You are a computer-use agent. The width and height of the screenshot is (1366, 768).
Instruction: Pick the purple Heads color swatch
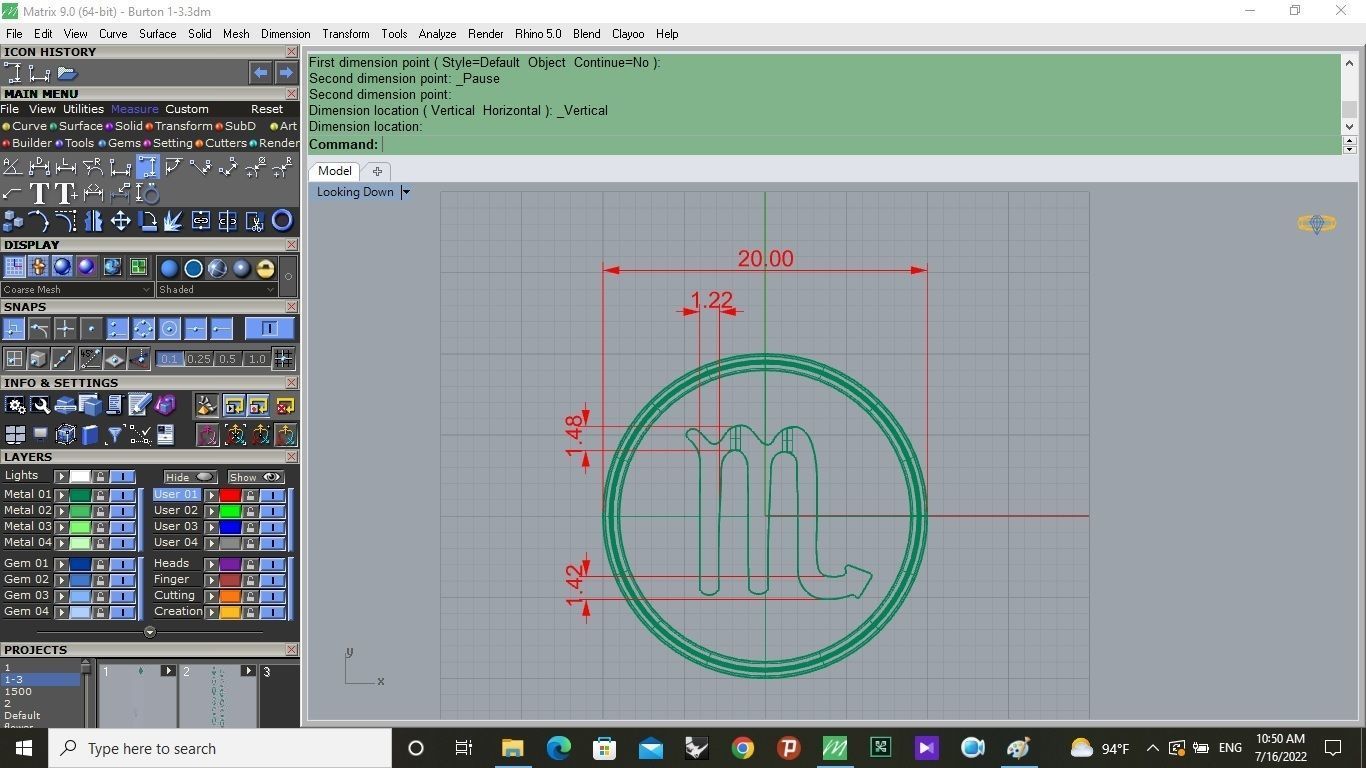(230, 564)
